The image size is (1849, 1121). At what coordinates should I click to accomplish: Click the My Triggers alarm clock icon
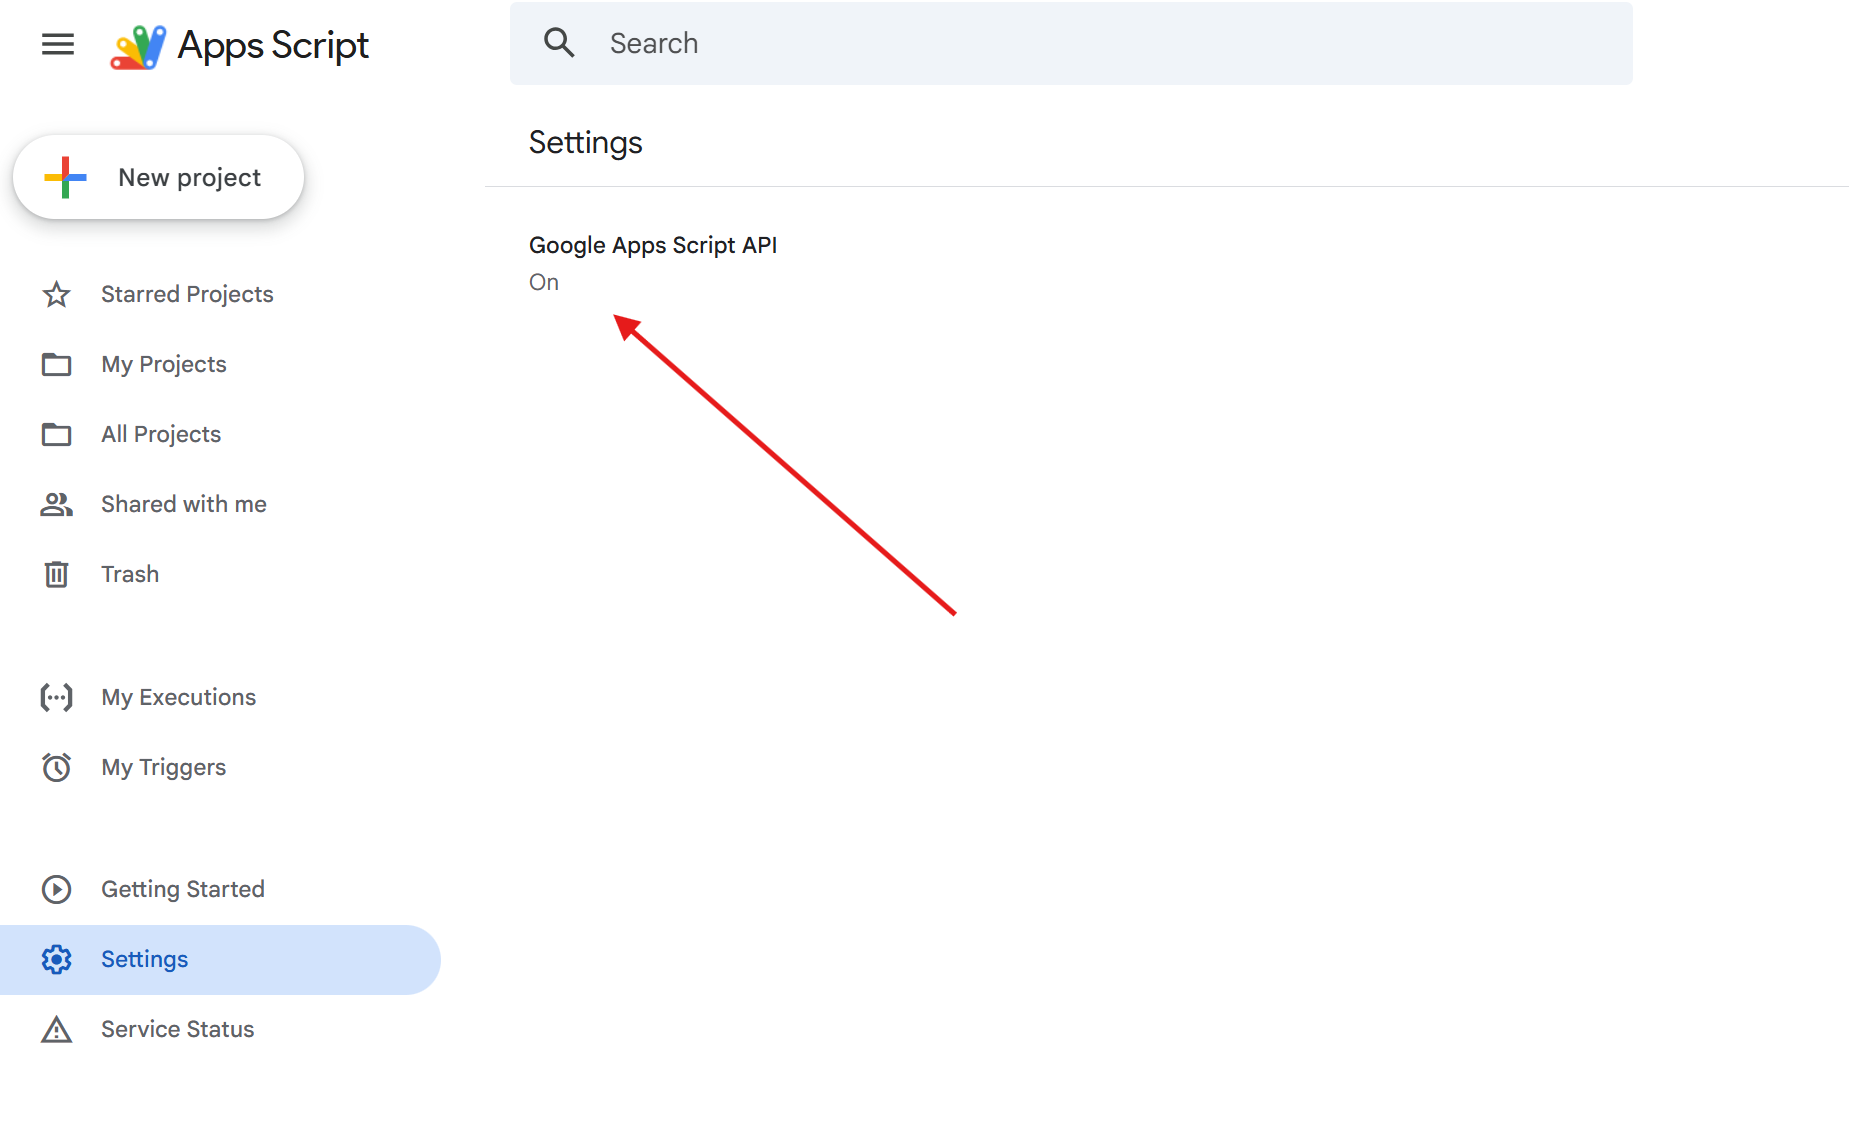click(57, 767)
